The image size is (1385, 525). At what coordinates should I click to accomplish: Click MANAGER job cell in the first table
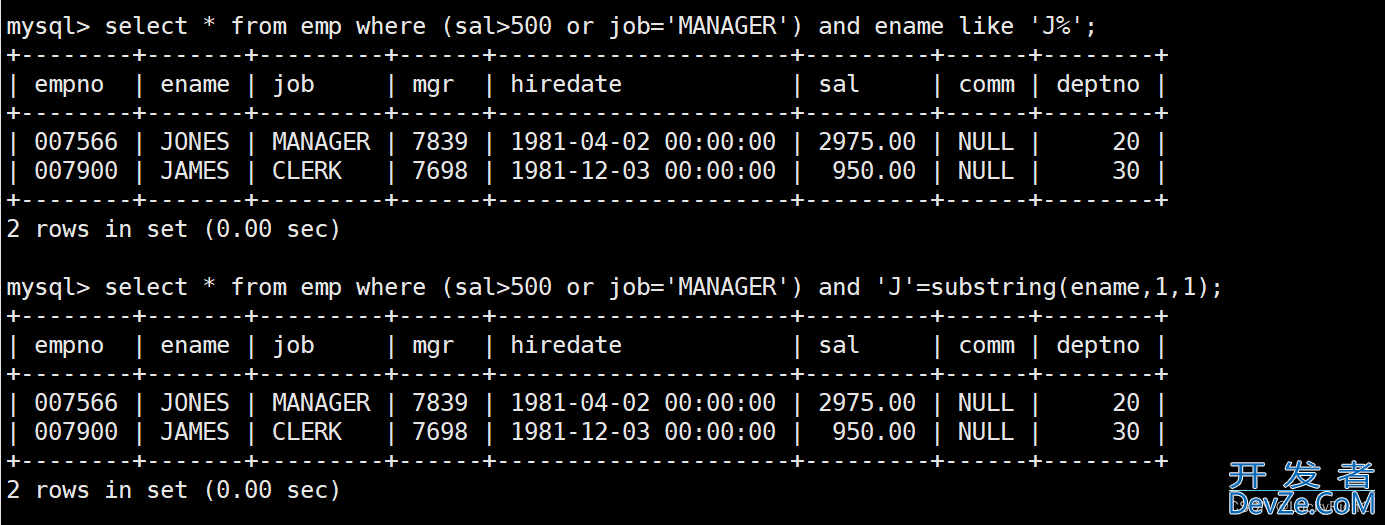tap(321, 142)
